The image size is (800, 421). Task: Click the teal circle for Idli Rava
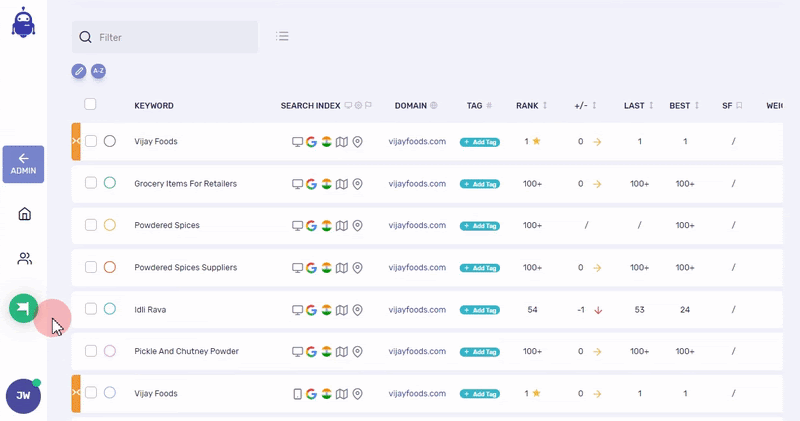point(110,309)
